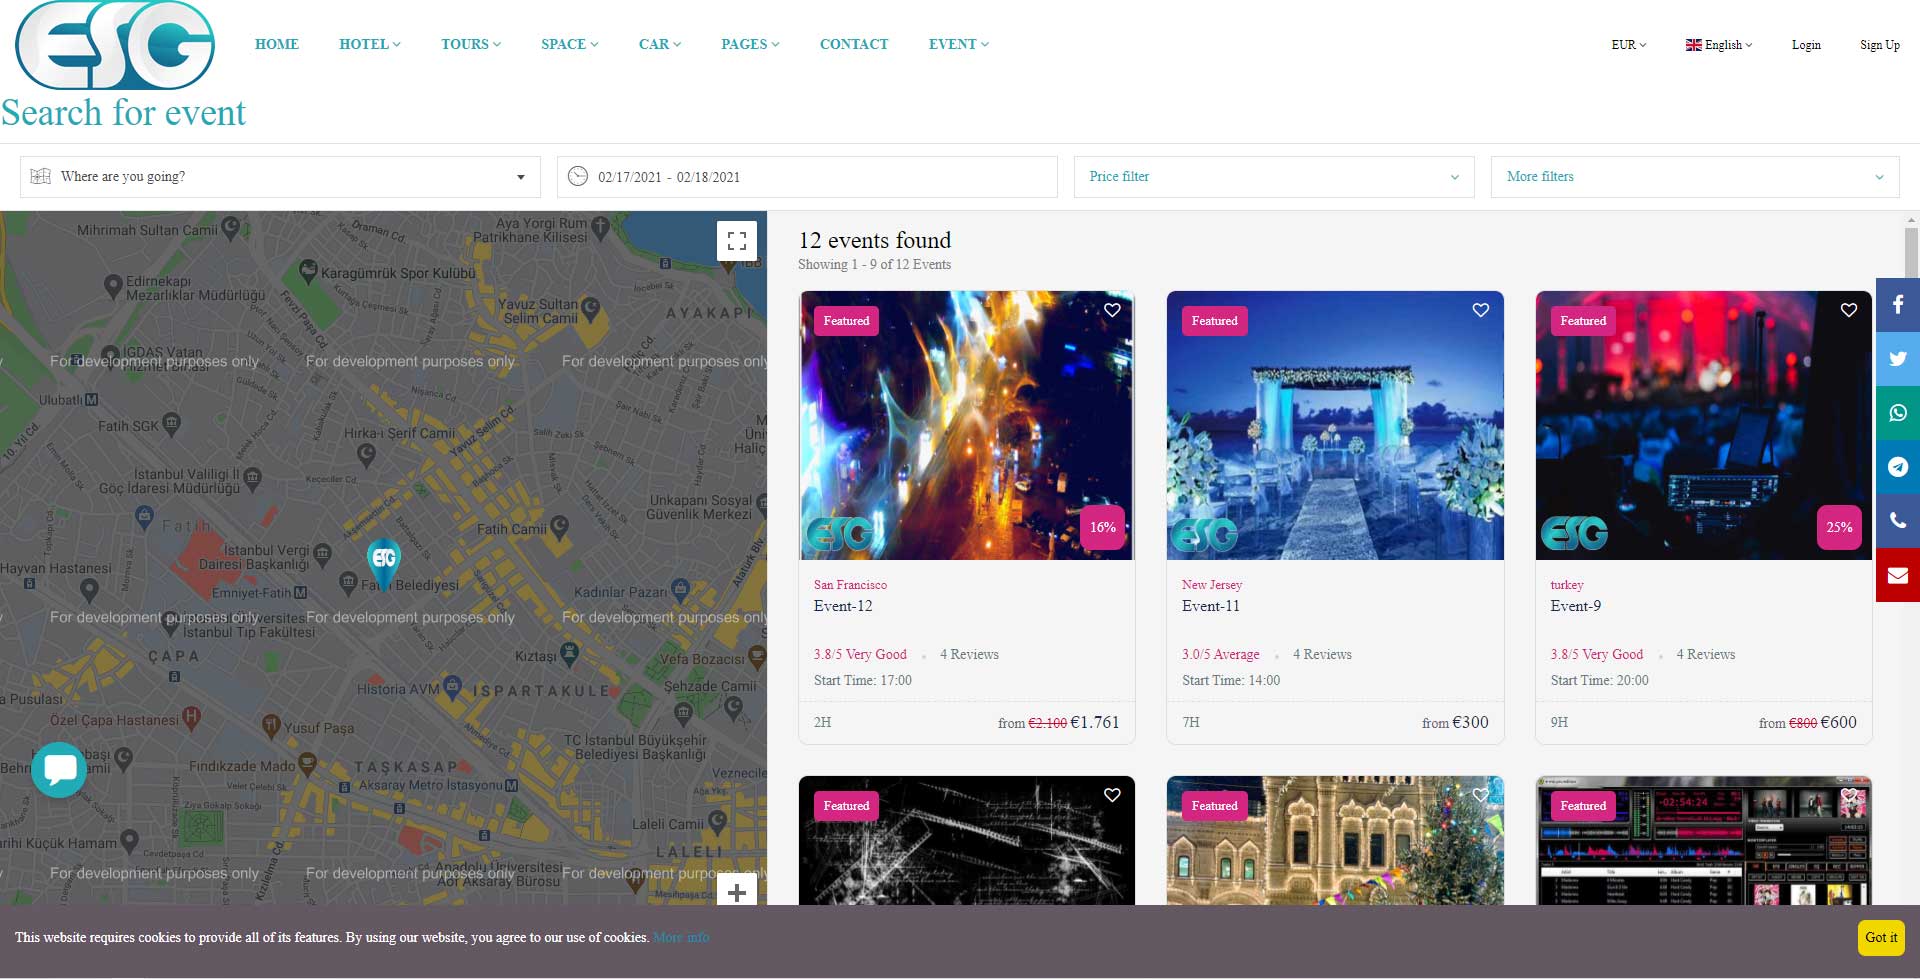Zoom in on the map

(737, 892)
